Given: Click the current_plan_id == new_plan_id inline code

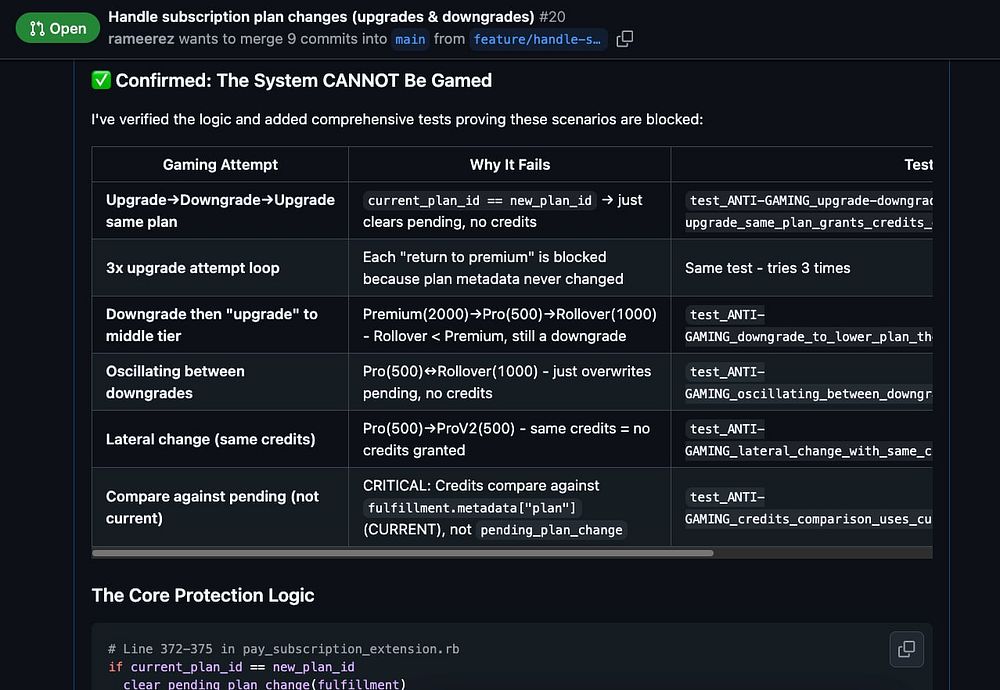Looking at the screenshot, I should point(480,200).
